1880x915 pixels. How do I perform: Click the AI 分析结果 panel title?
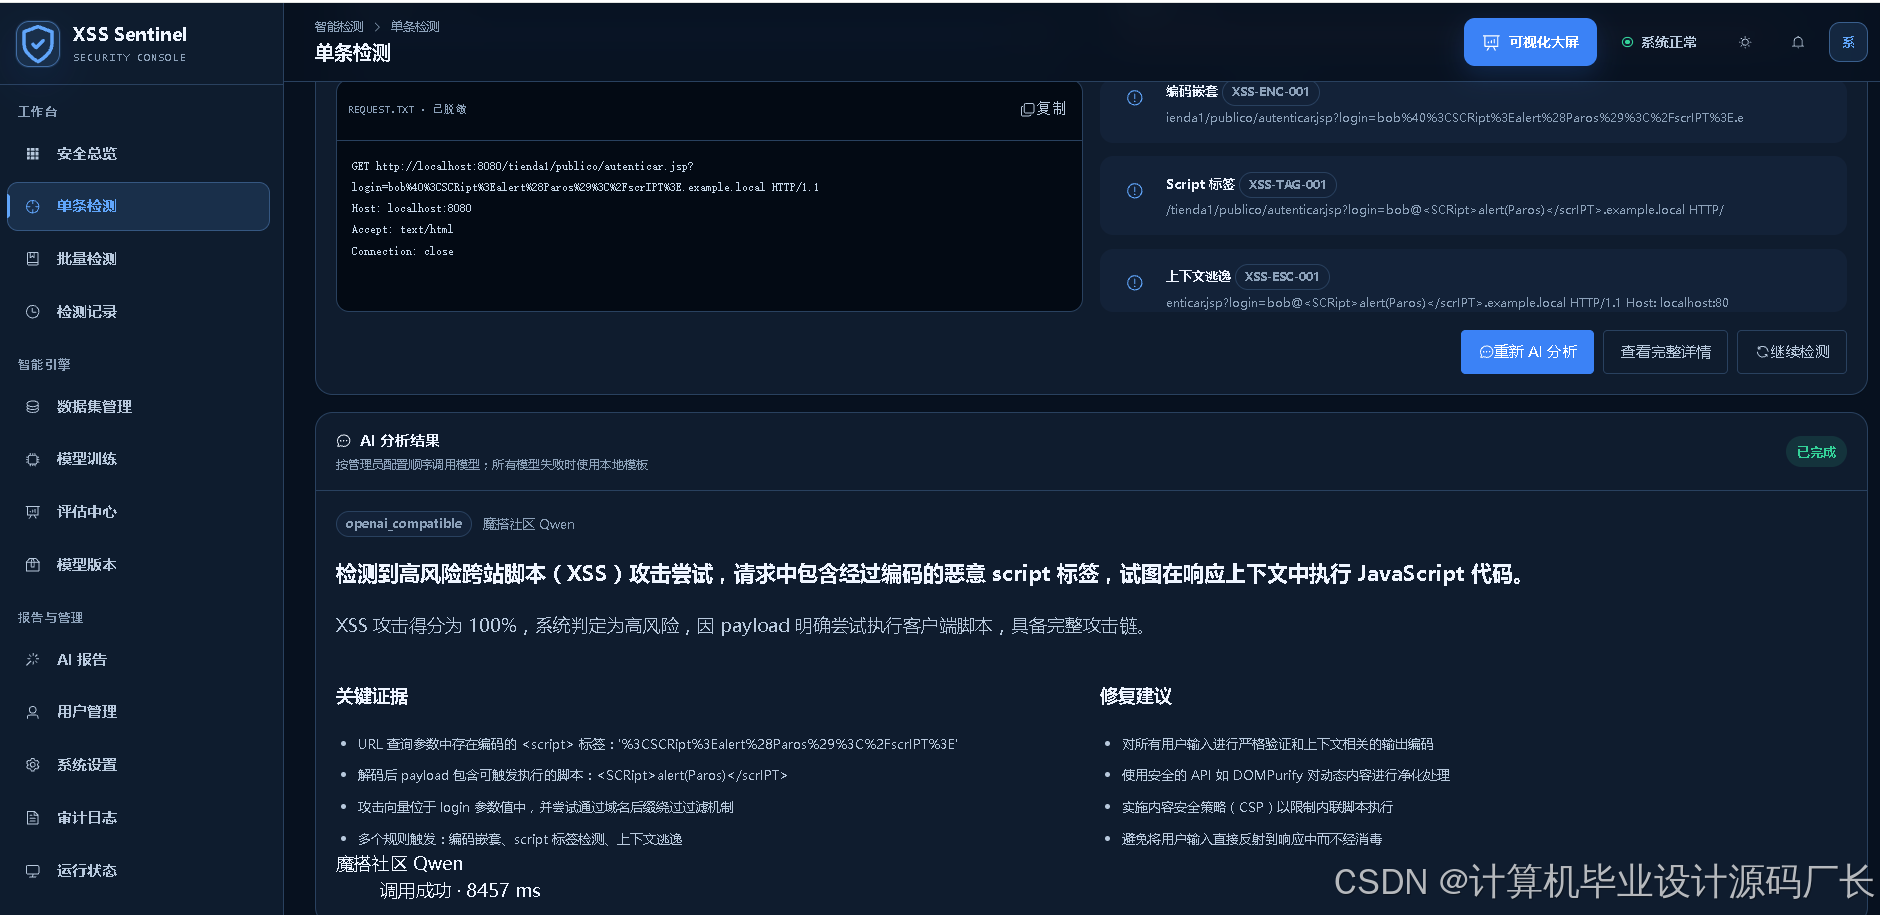click(400, 441)
